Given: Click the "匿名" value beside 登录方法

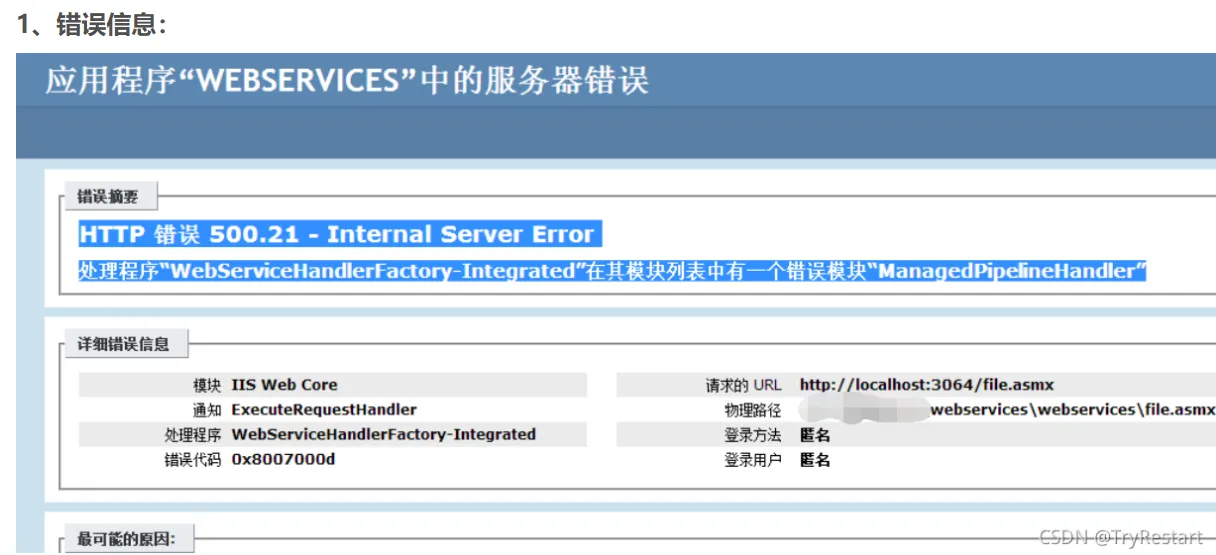Looking at the screenshot, I should [x=815, y=436].
